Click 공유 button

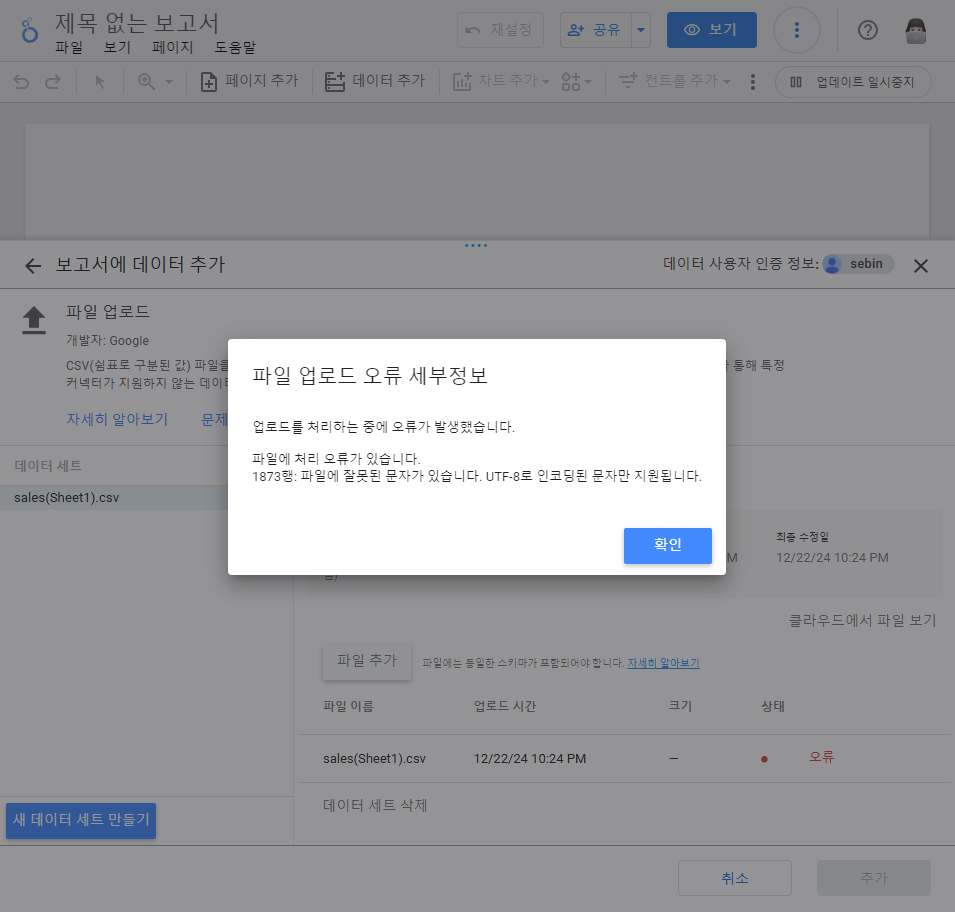coord(595,30)
